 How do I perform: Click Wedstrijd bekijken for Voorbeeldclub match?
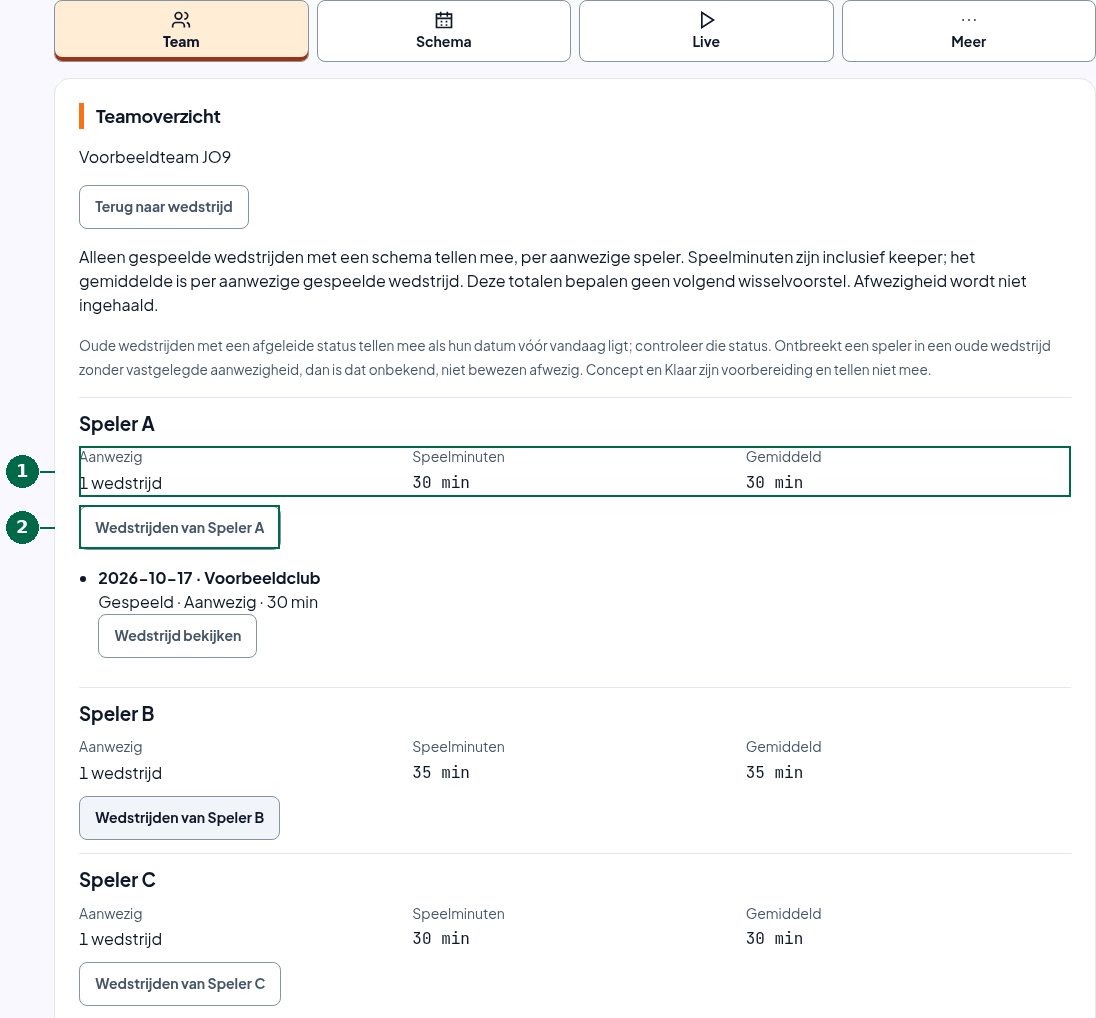click(x=178, y=636)
